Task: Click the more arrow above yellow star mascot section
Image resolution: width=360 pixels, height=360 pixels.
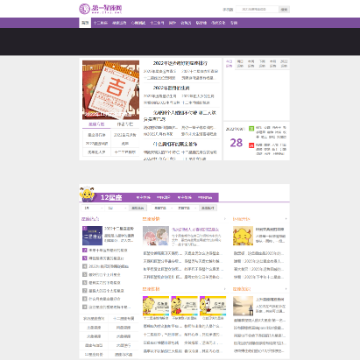Action: (286, 219)
